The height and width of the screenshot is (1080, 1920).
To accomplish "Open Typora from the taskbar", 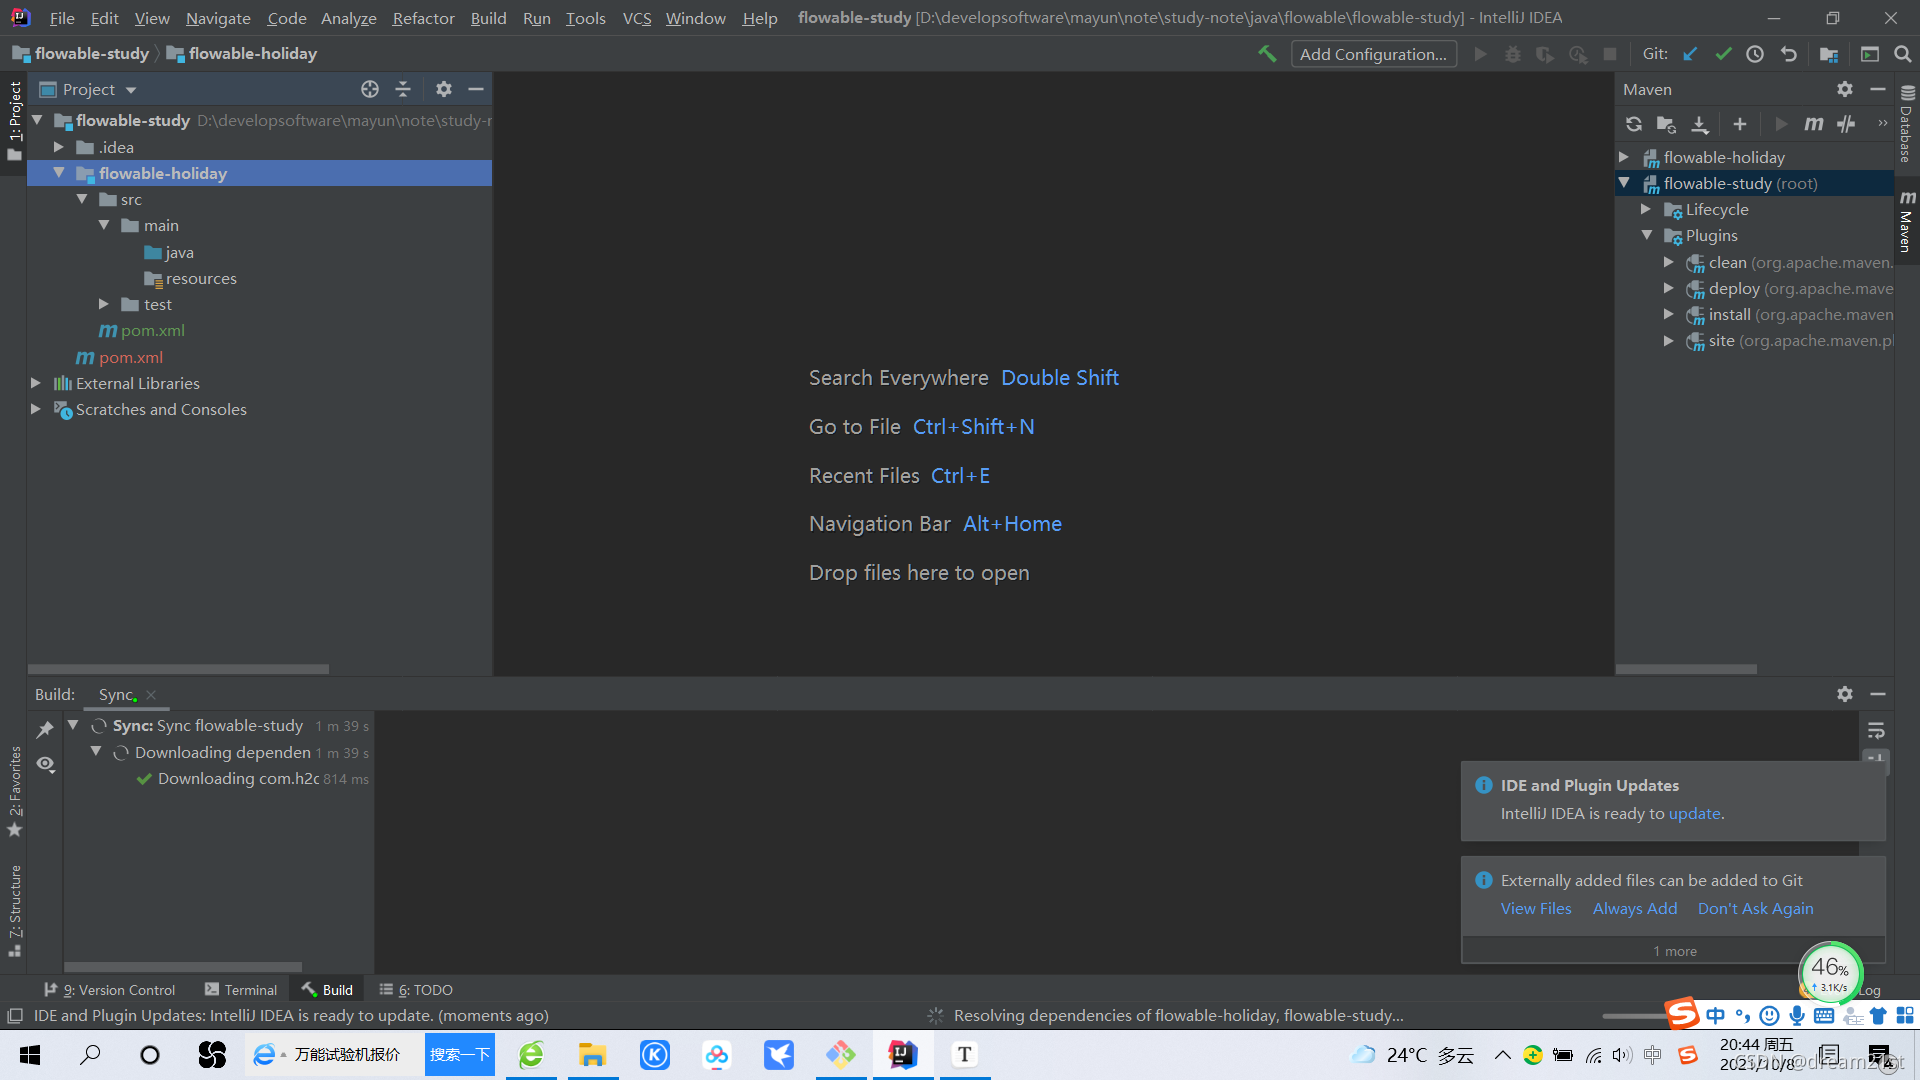I will pos(964,1054).
